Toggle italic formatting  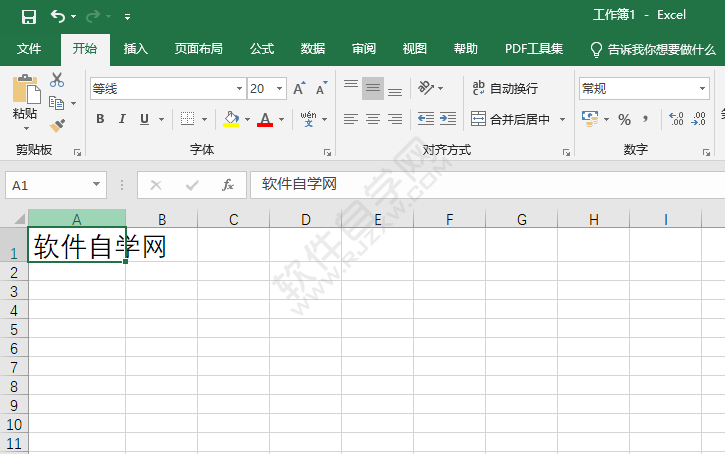click(x=122, y=119)
